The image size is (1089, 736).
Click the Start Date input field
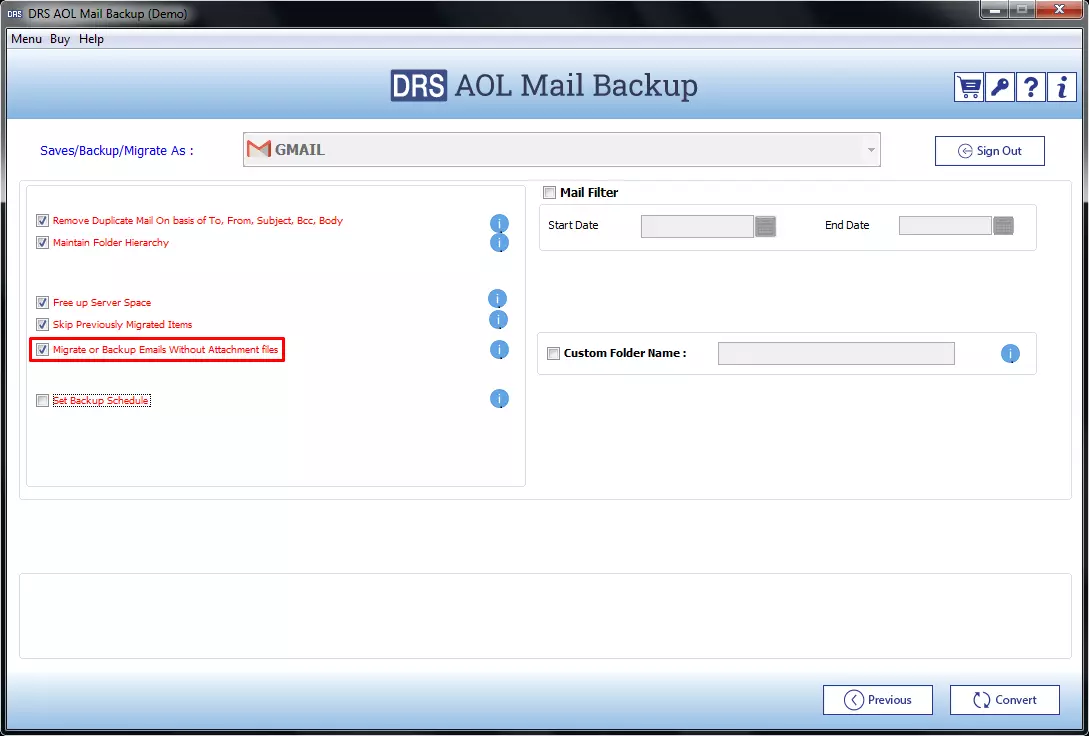pos(697,226)
